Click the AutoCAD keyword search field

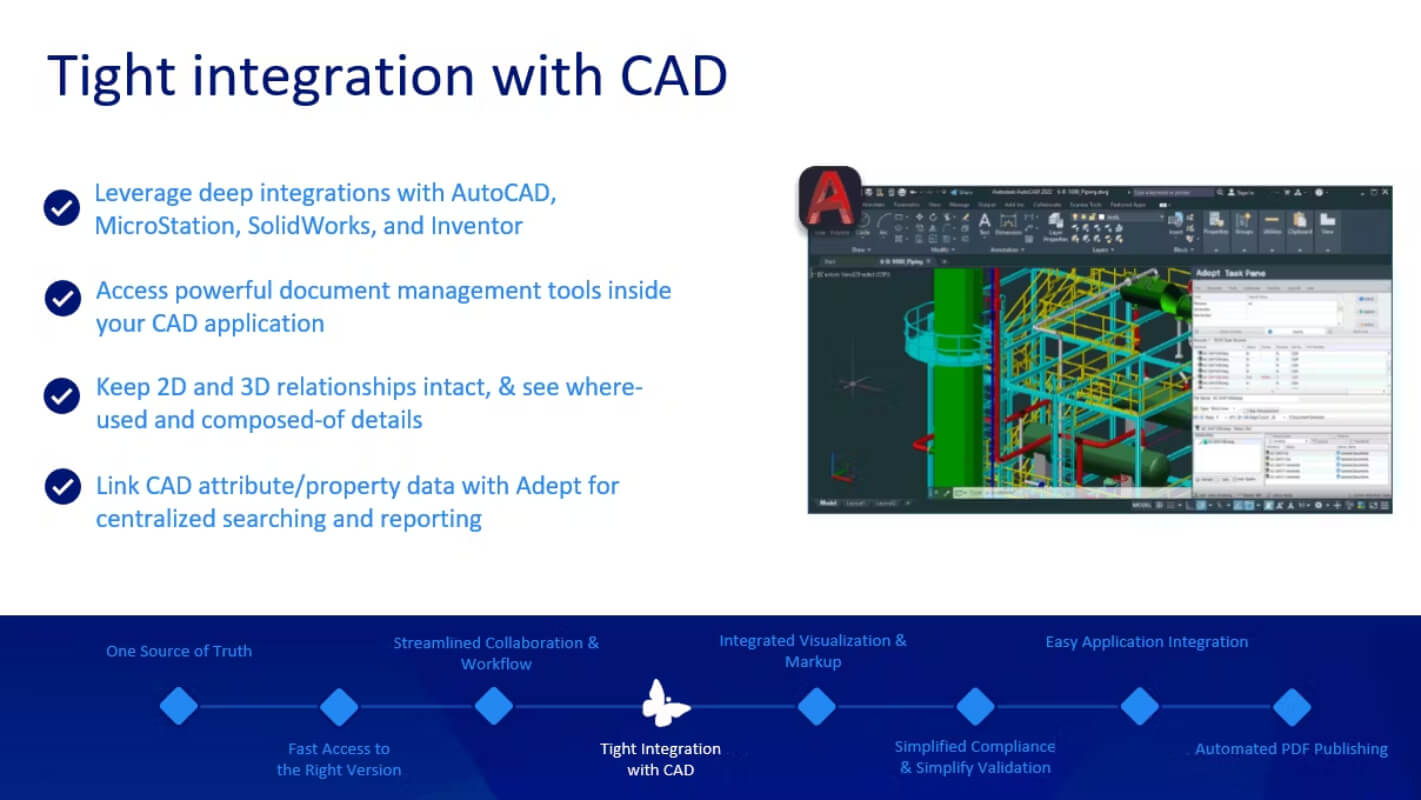coord(1173,192)
